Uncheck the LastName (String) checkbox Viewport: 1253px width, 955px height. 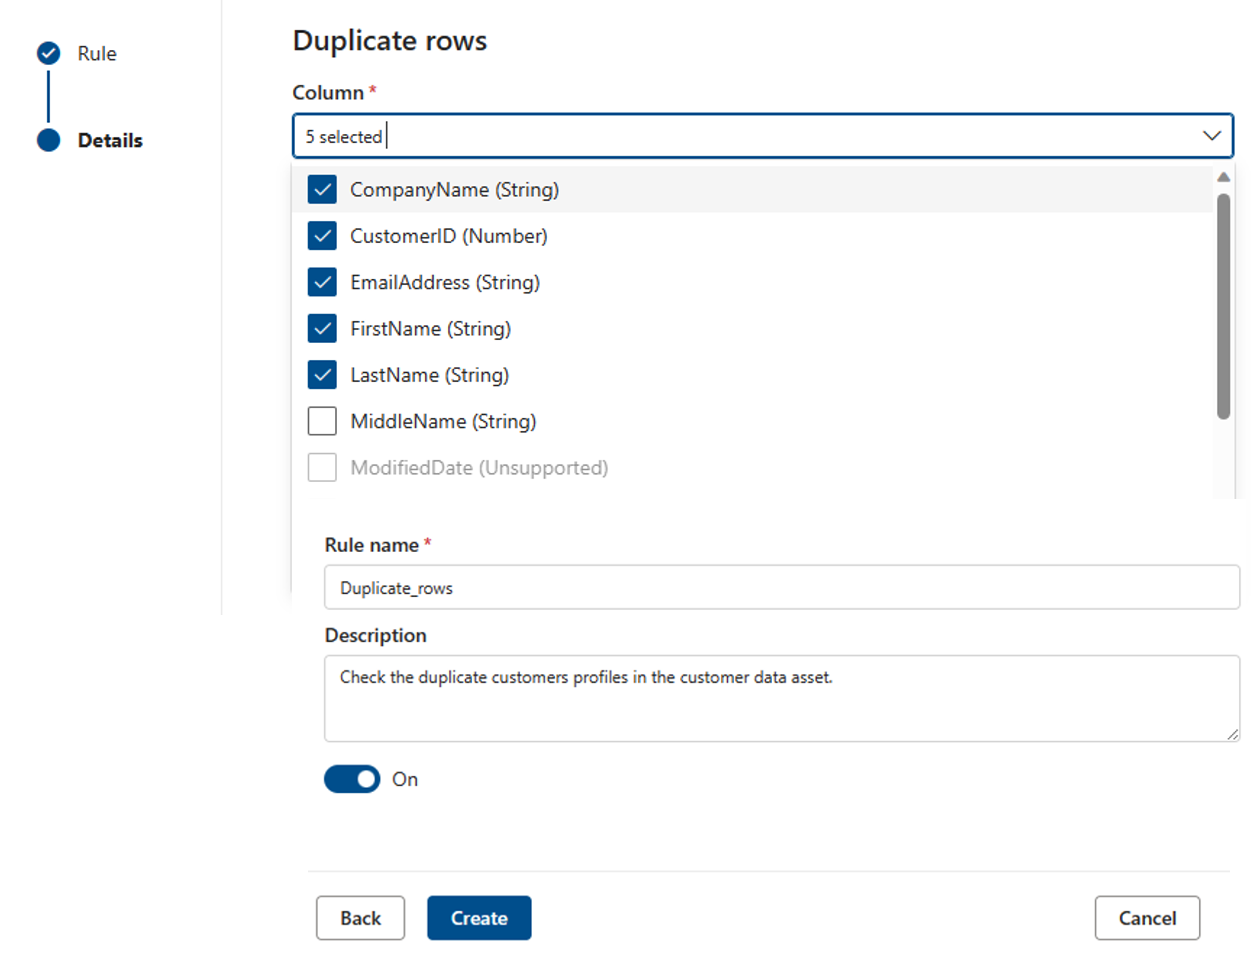tap(322, 375)
